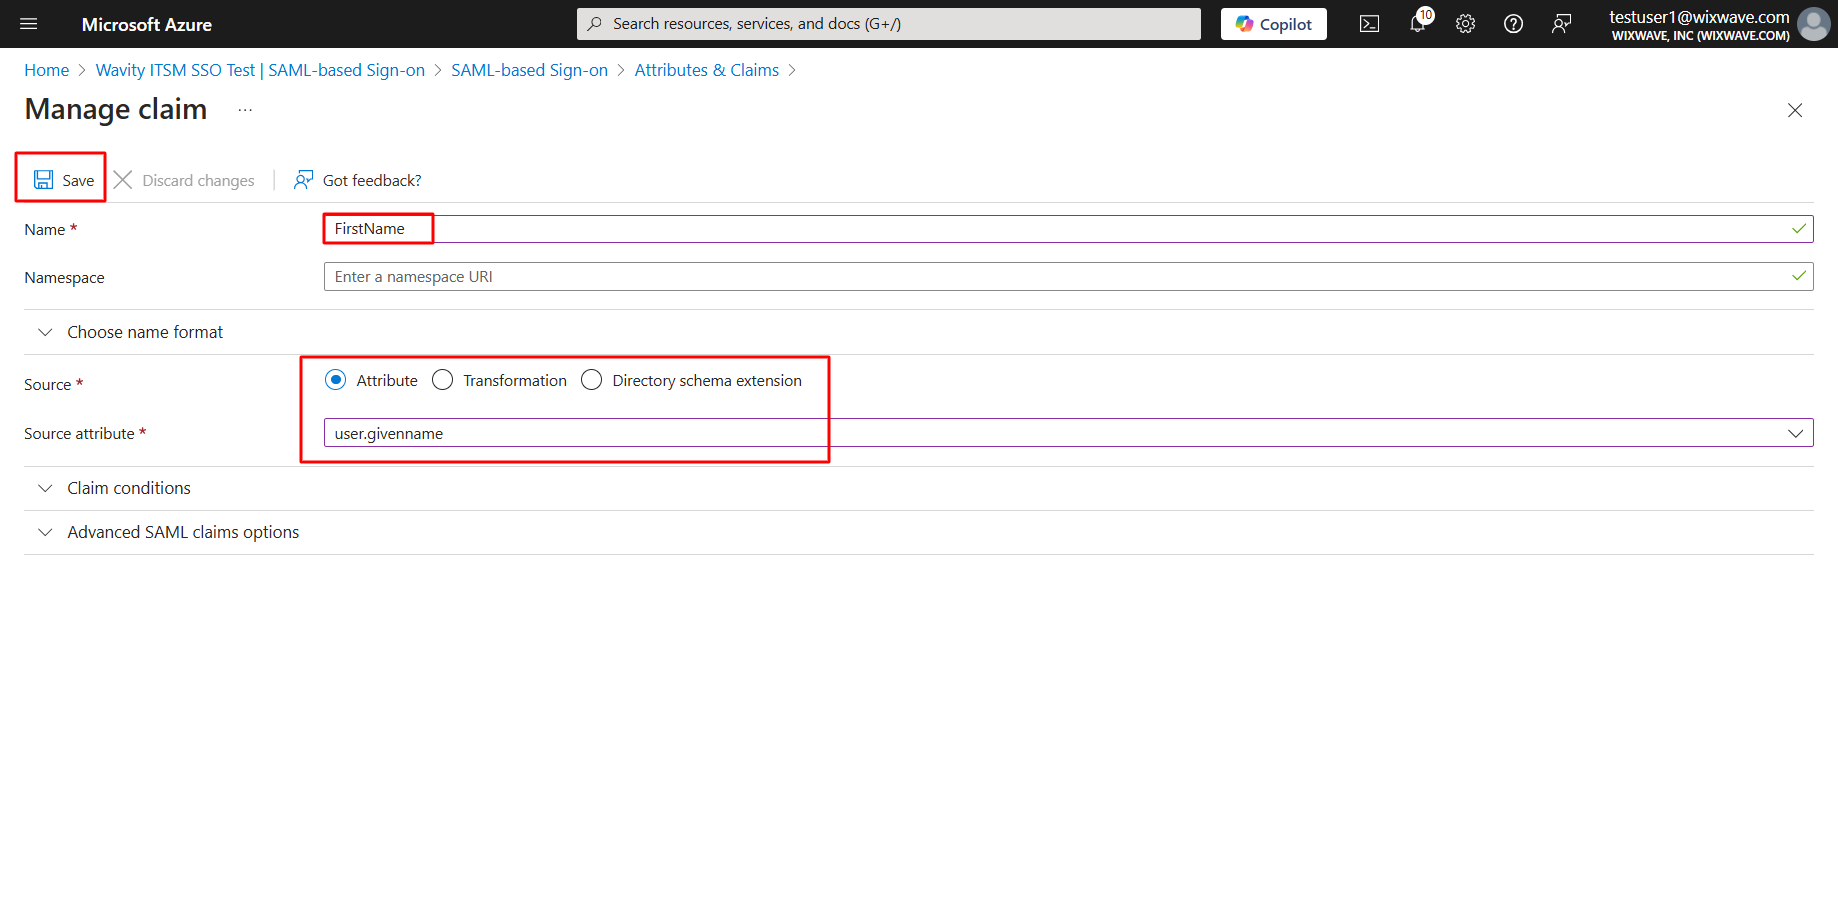Click the Microsoft Azure home title
Screen dimensions: 1838x906
click(x=147, y=24)
